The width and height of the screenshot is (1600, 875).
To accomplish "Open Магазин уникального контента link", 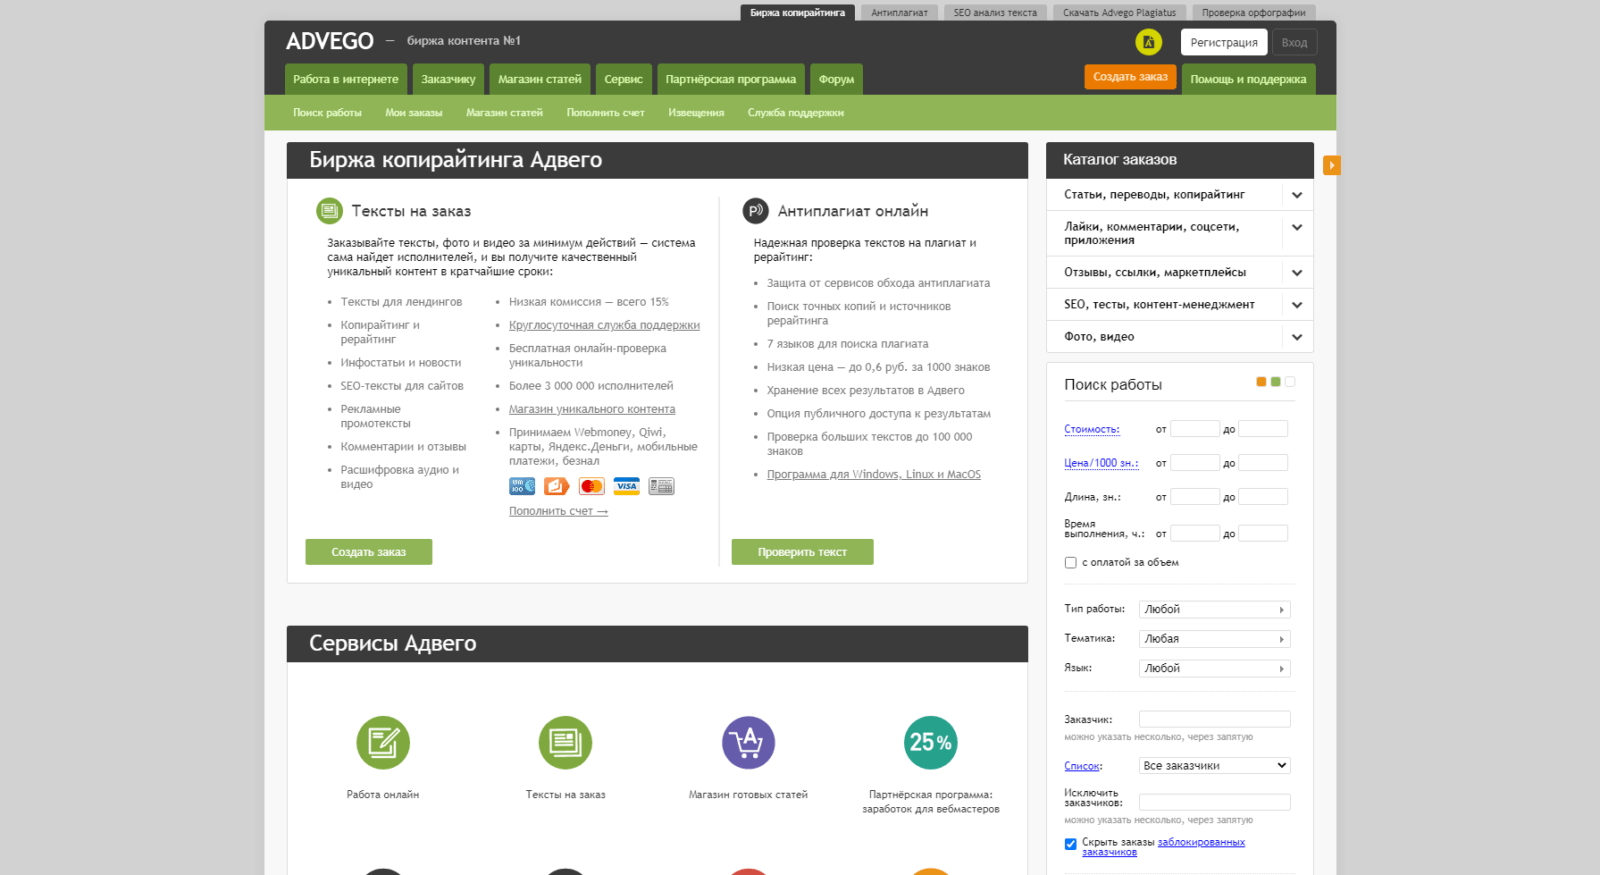I will click(x=592, y=409).
